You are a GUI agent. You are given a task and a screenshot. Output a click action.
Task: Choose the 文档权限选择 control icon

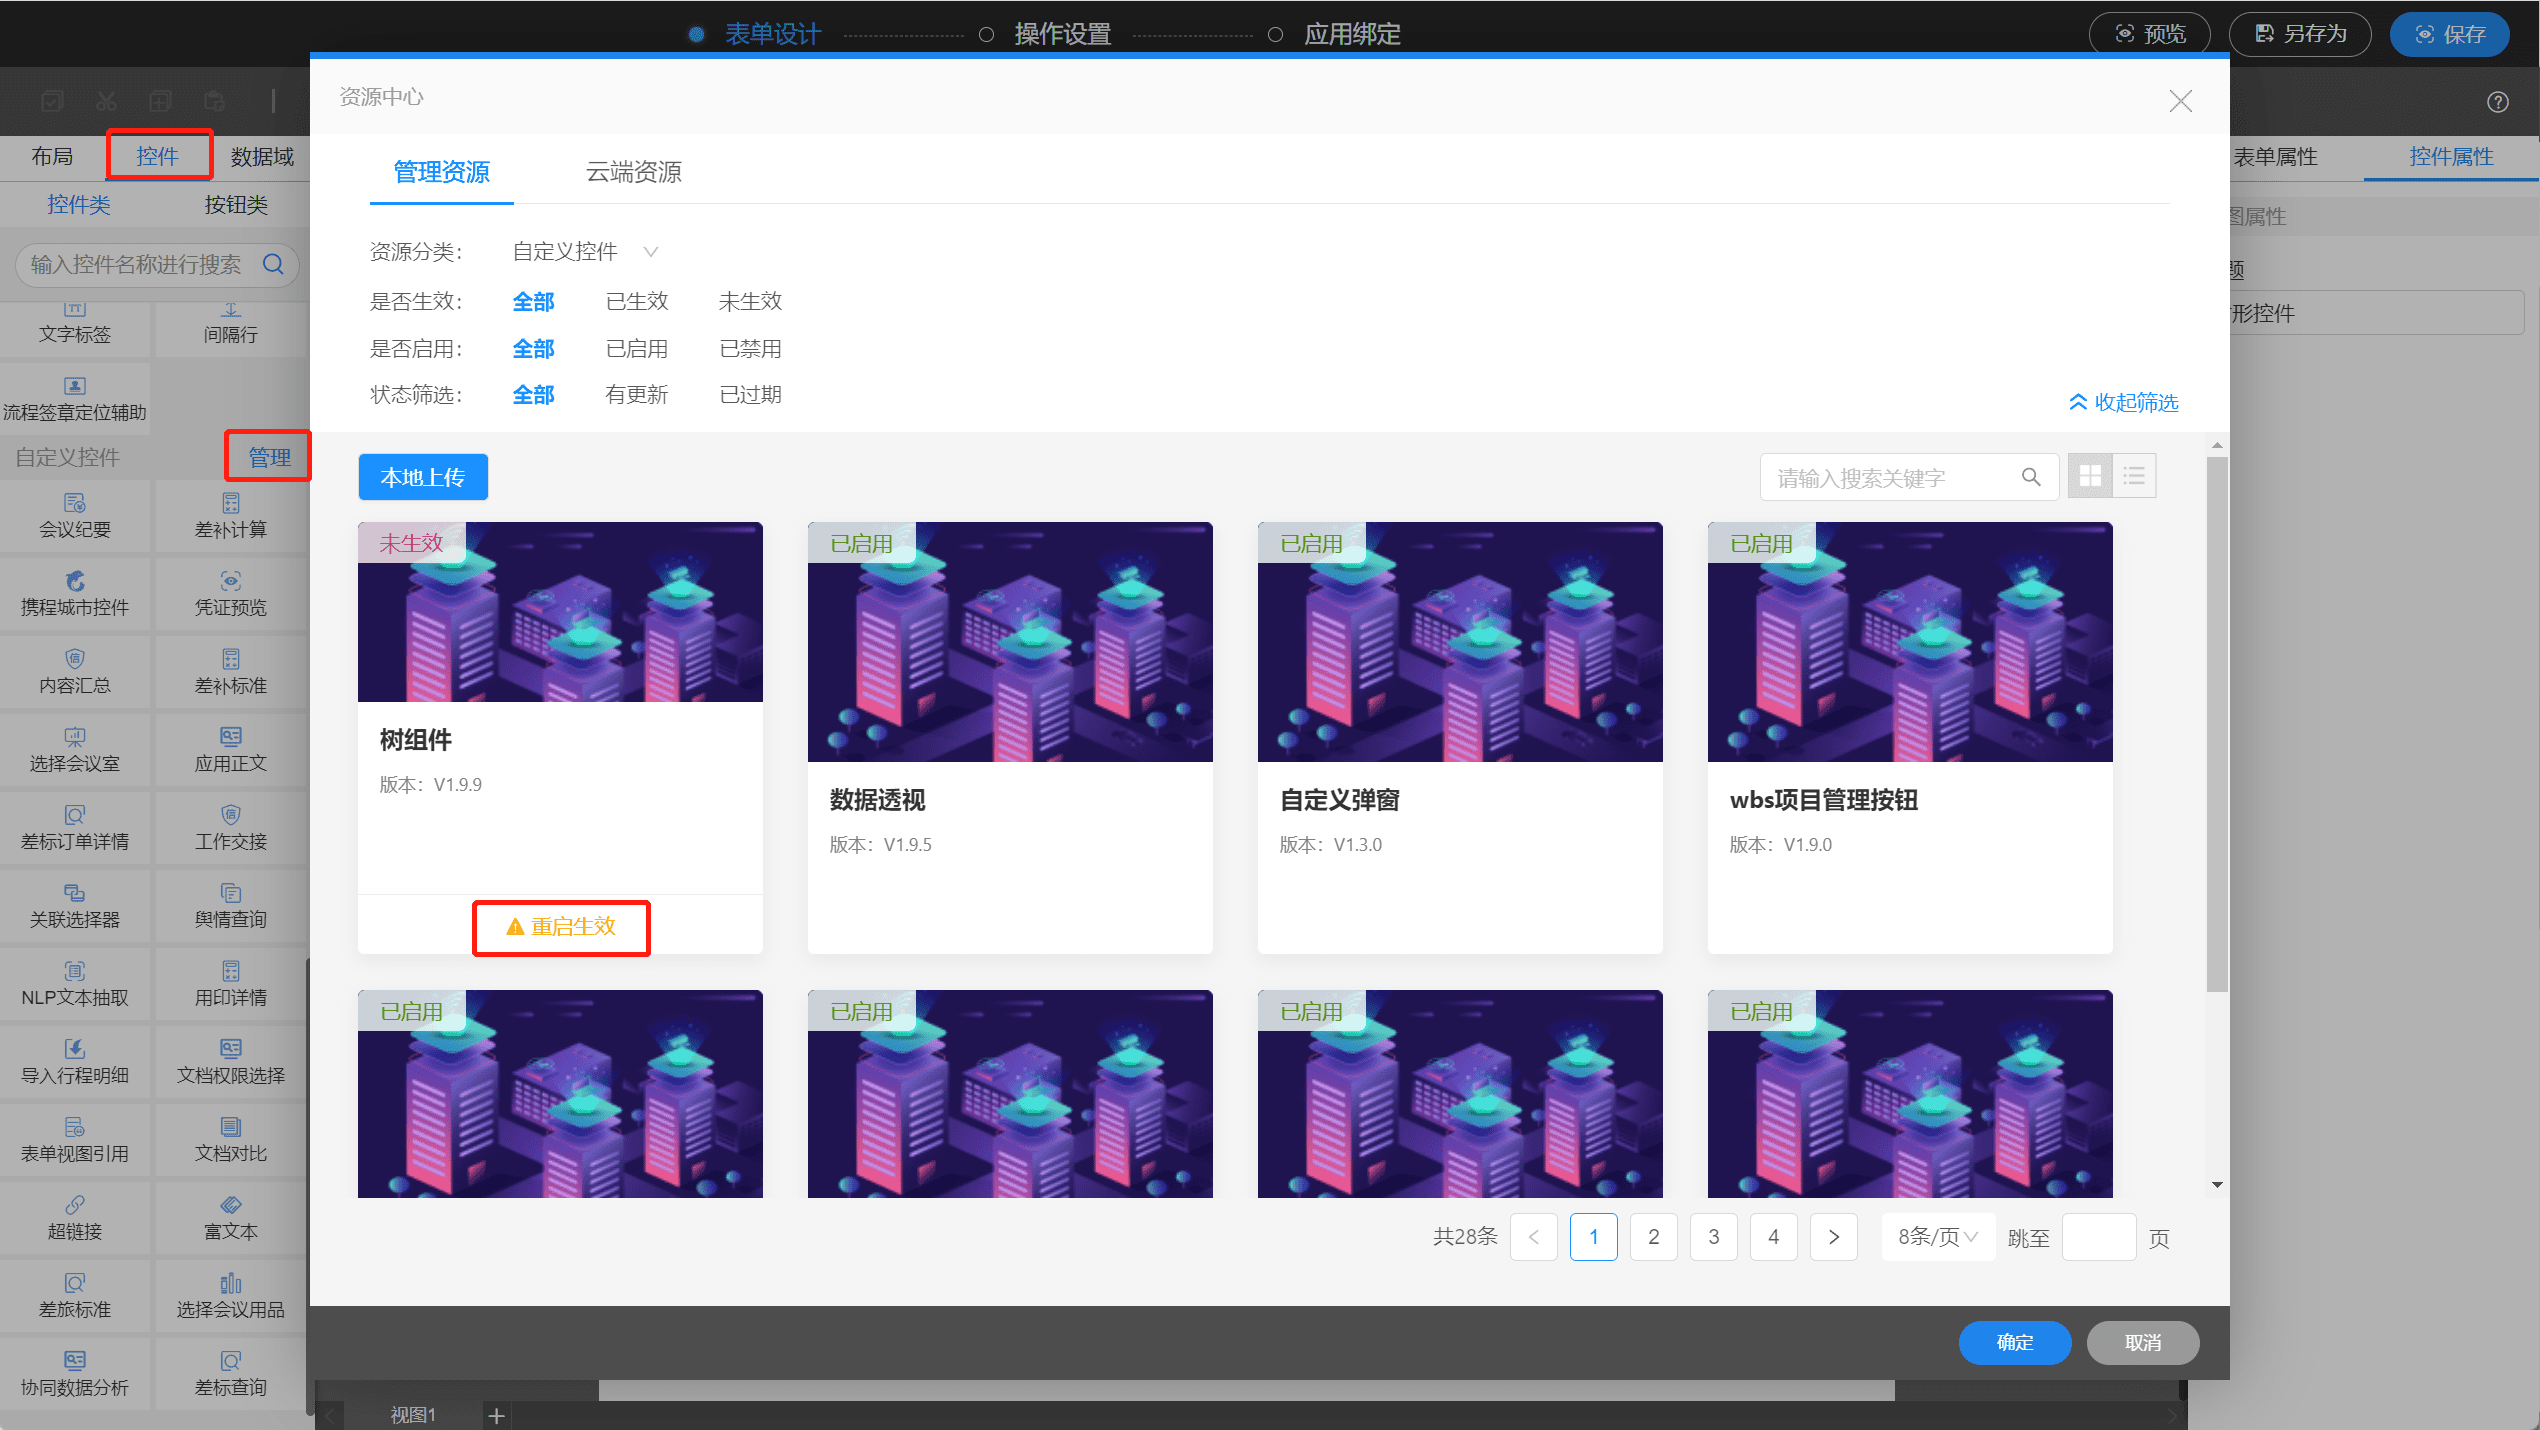(x=231, y=1049)
